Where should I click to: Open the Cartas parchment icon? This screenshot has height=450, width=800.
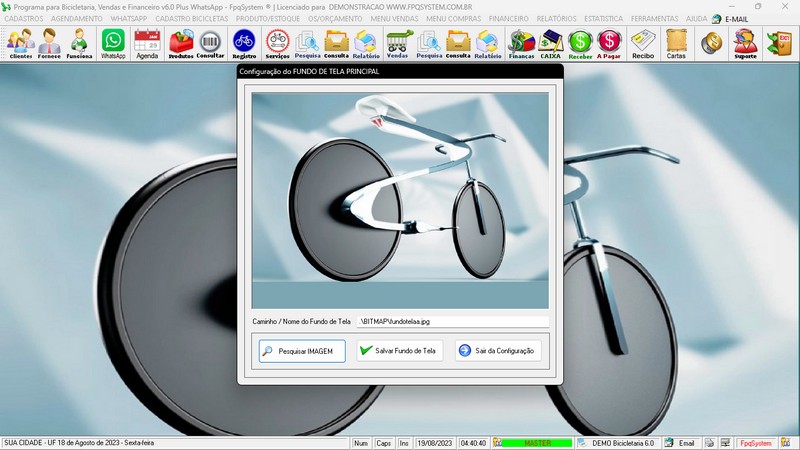coord(676,44)
